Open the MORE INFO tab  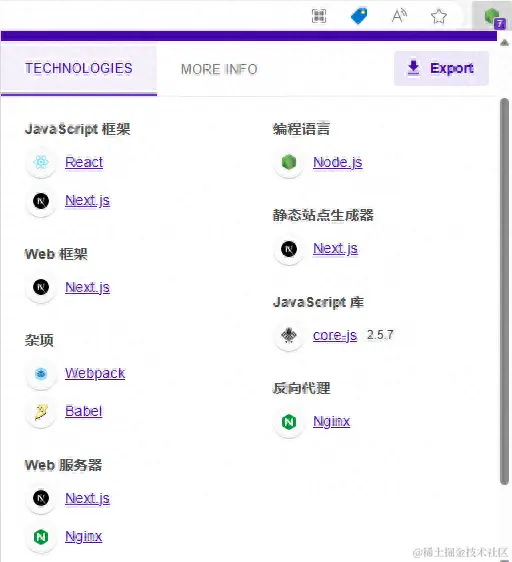[219, 69]
